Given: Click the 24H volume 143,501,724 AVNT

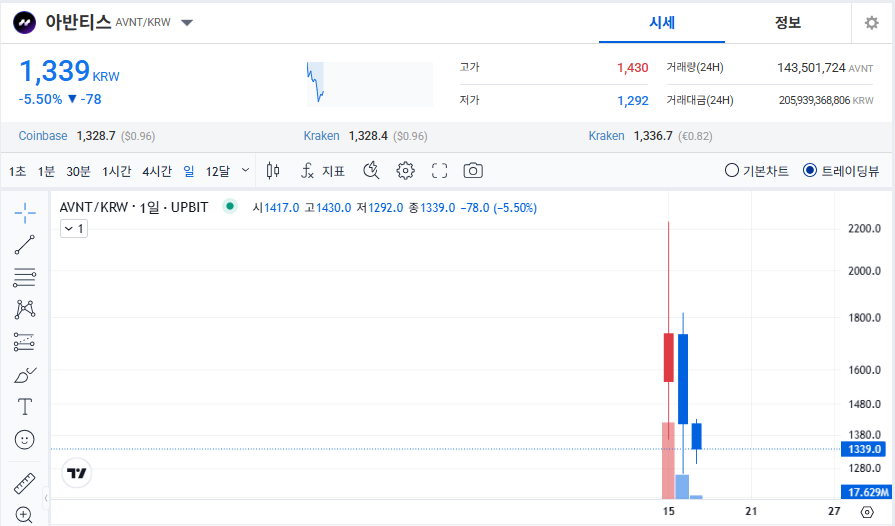Looking at the screenshot, I should pyautogui.click(x=825, y=68).
